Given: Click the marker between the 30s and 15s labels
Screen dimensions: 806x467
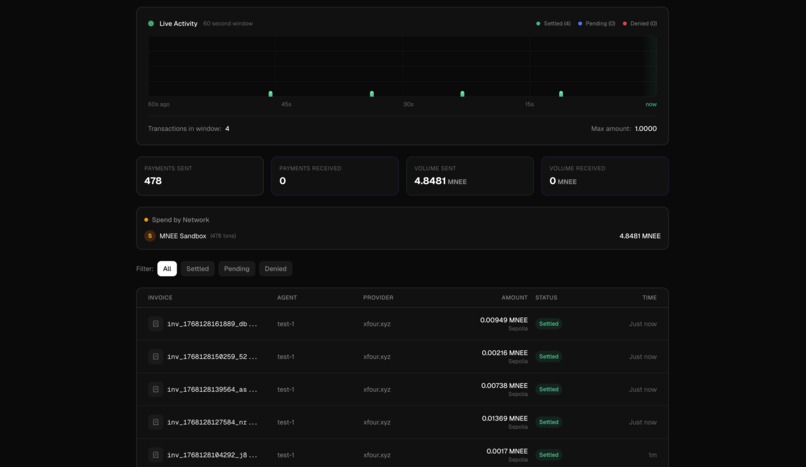Looking at the screenshot, I should (x=462, y=94).
